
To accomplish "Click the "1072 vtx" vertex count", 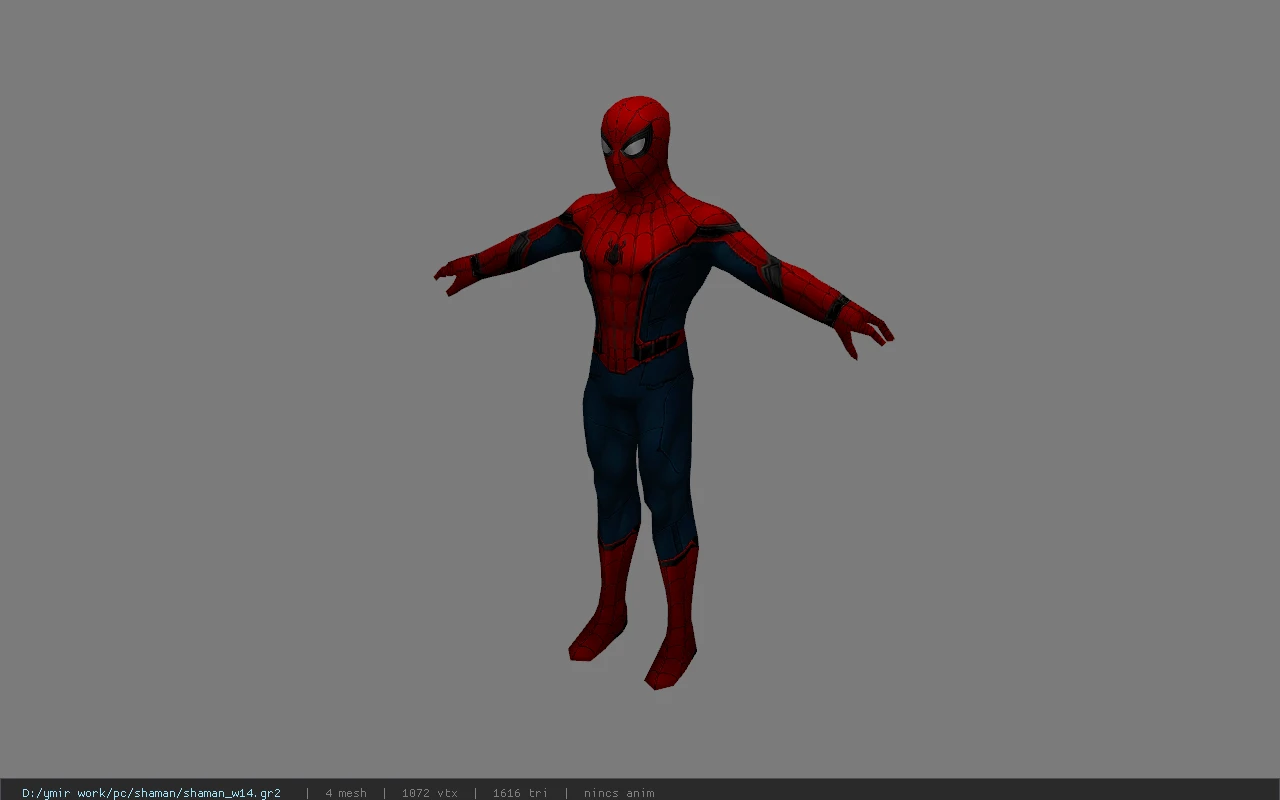I will (x=430, y=793).
